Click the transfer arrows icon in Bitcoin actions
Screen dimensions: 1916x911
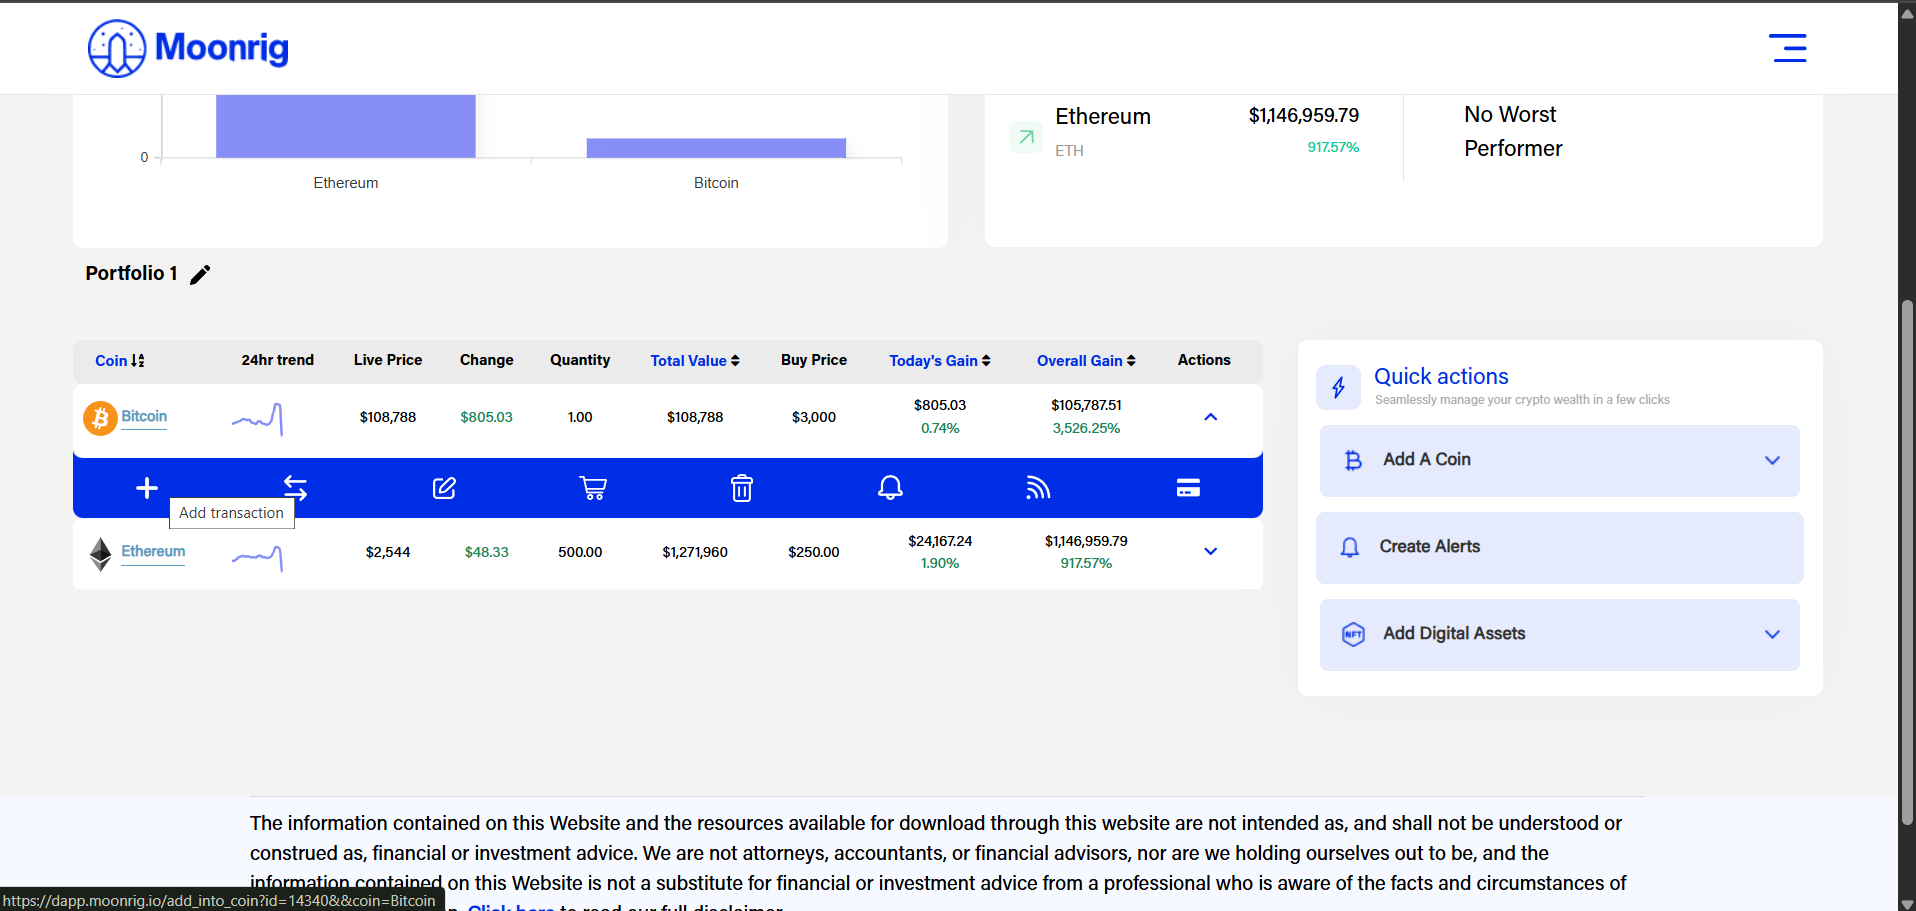pos(295,487)
